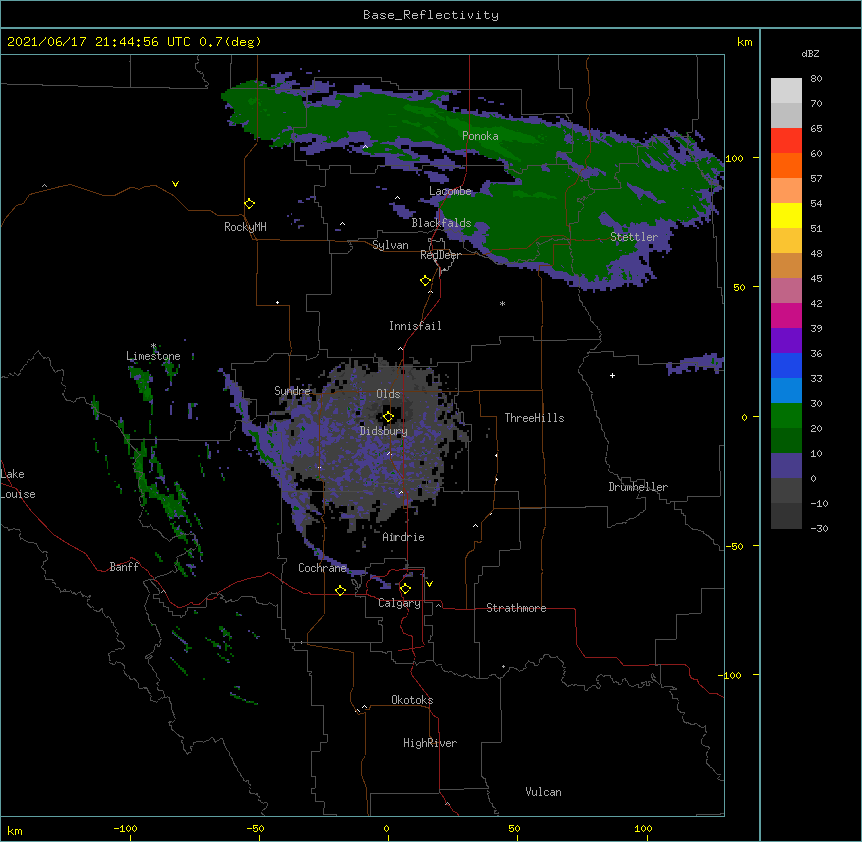Click the Okotoks label
The image size is (862, 842).
pos(412,700)
